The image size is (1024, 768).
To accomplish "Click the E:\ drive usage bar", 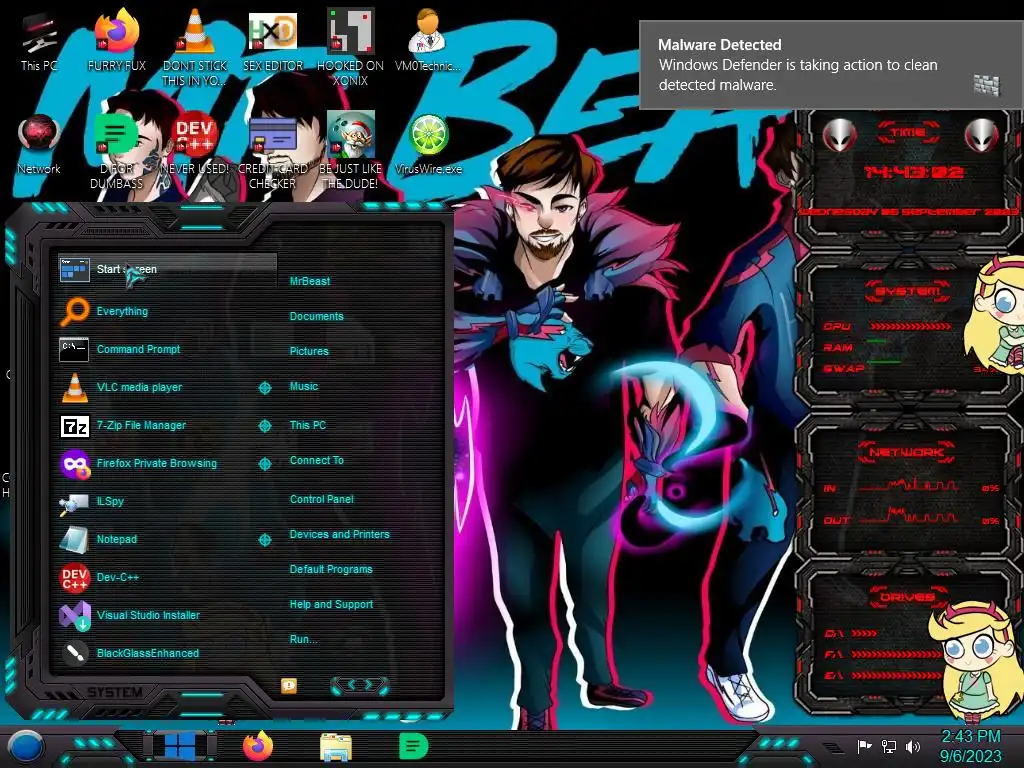I will coord(897,675).
